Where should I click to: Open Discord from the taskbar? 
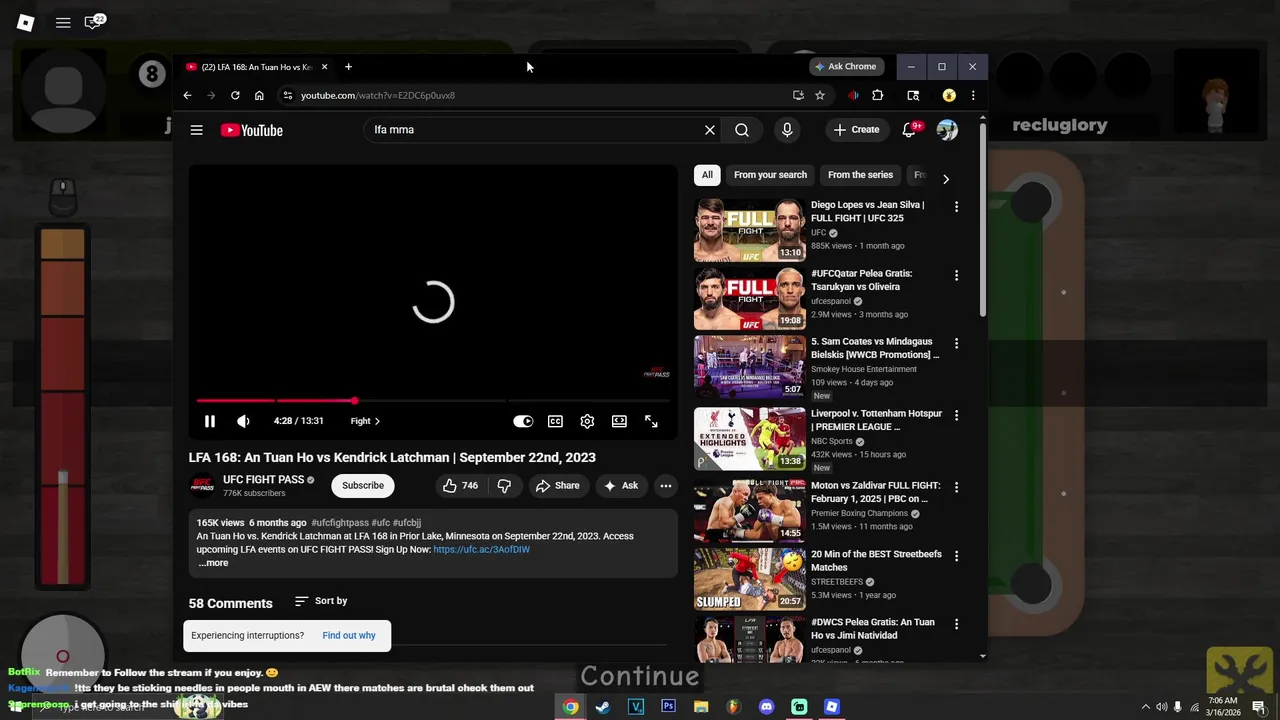[x=766, y=707]
